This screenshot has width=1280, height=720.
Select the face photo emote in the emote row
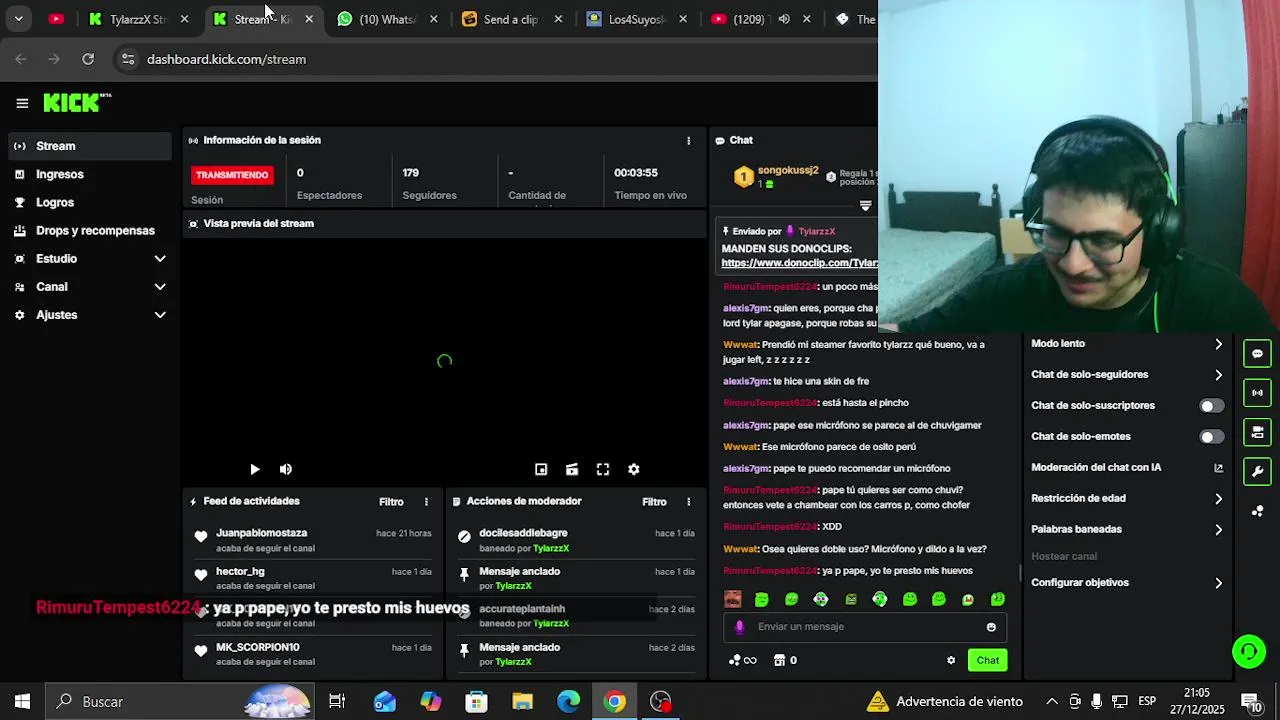733,599
